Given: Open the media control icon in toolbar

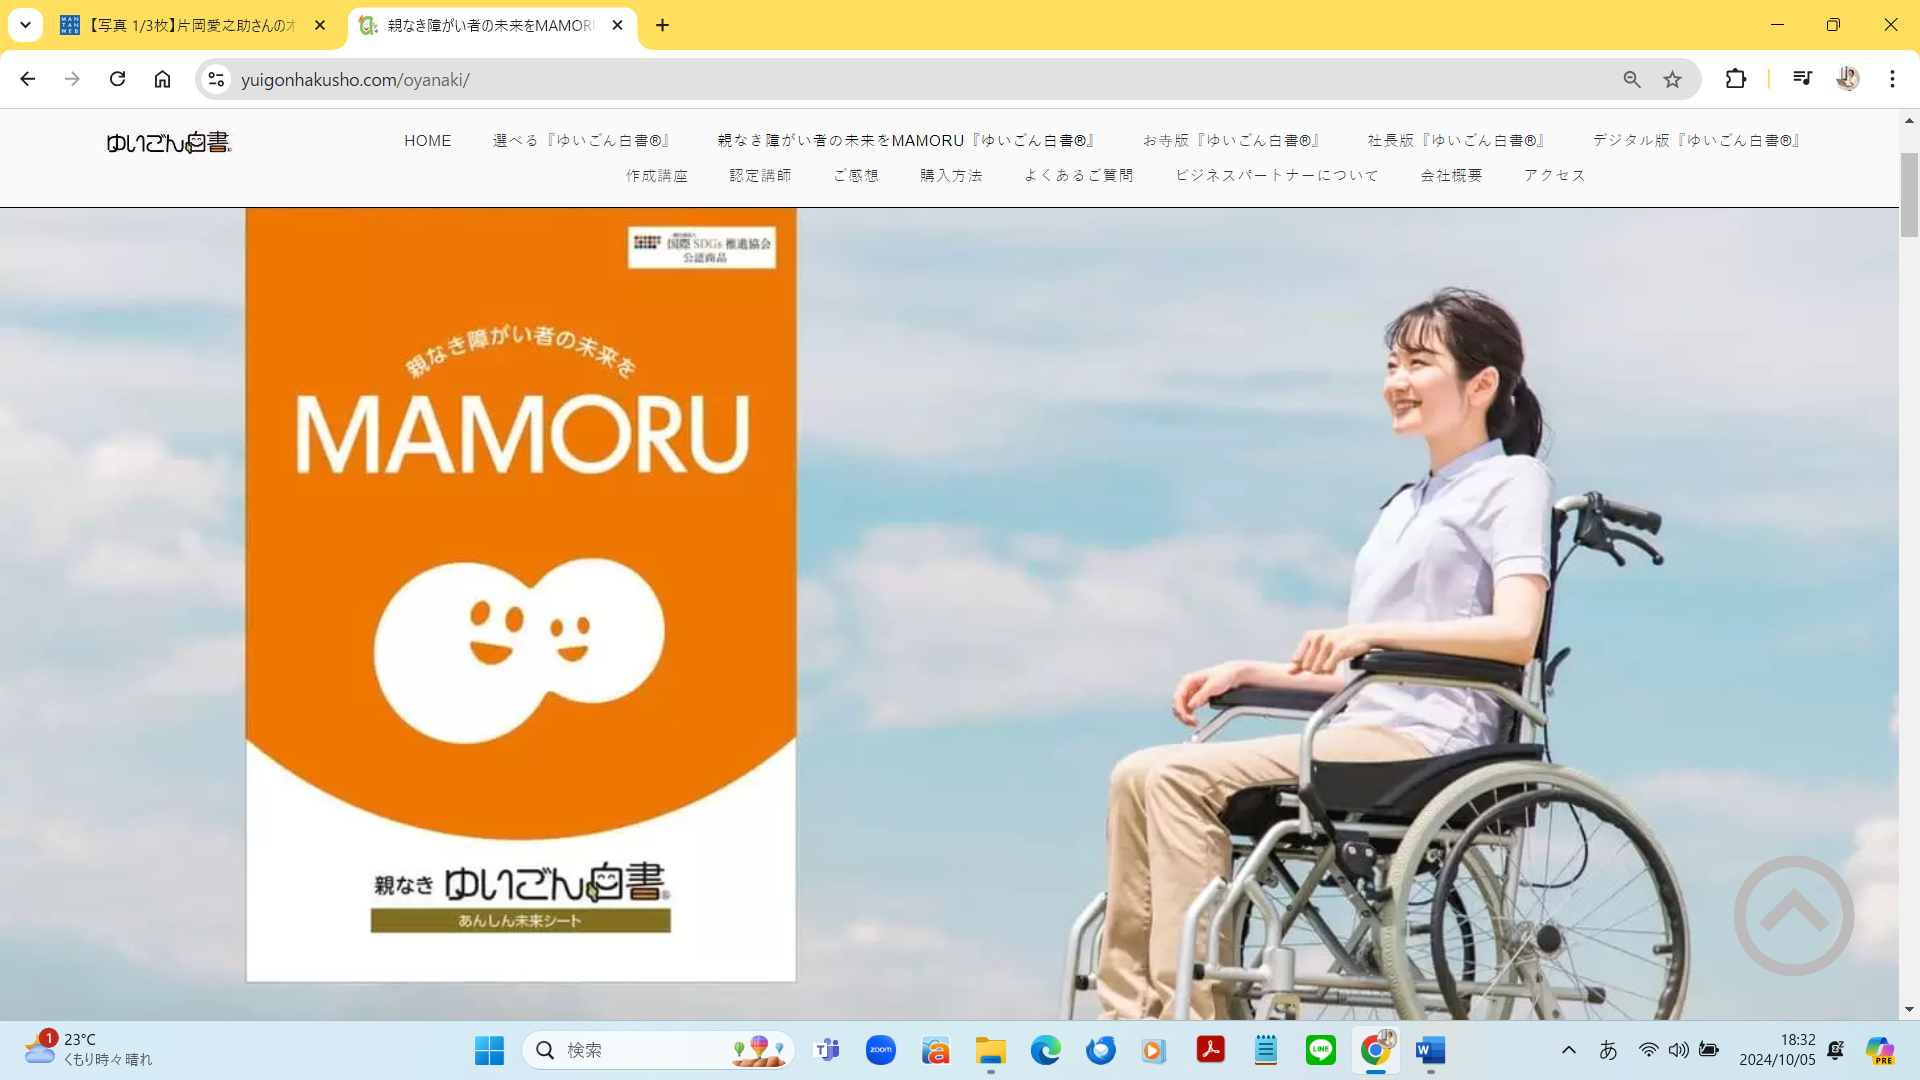Looking at the screenshot, I should pyautogui.click(x=1802, y=79).
